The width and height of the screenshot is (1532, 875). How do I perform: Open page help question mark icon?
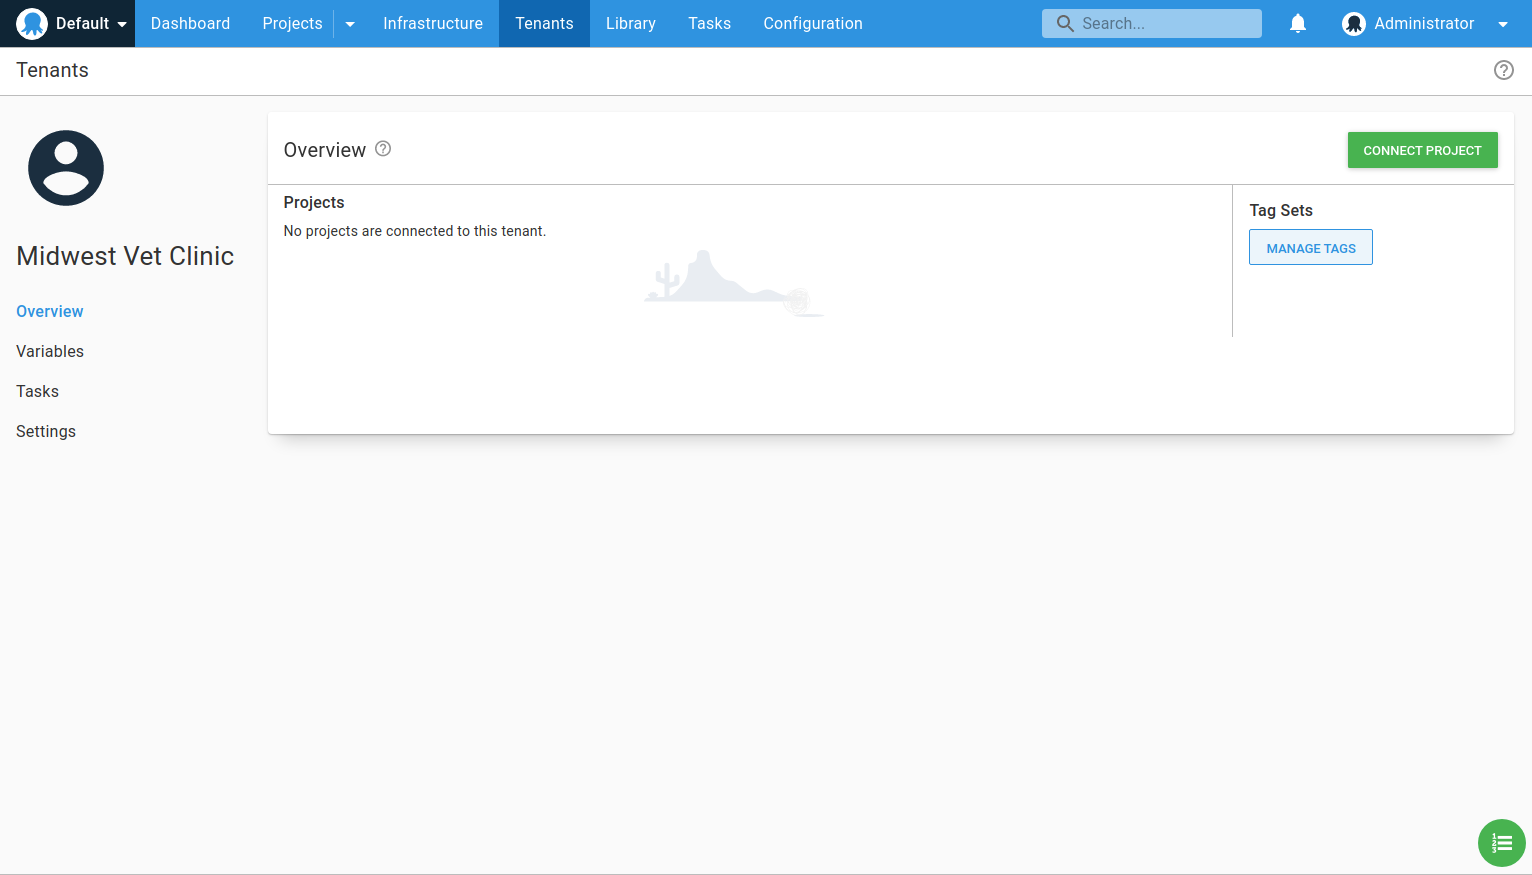pyautogui.click(x=1504, y=70)
